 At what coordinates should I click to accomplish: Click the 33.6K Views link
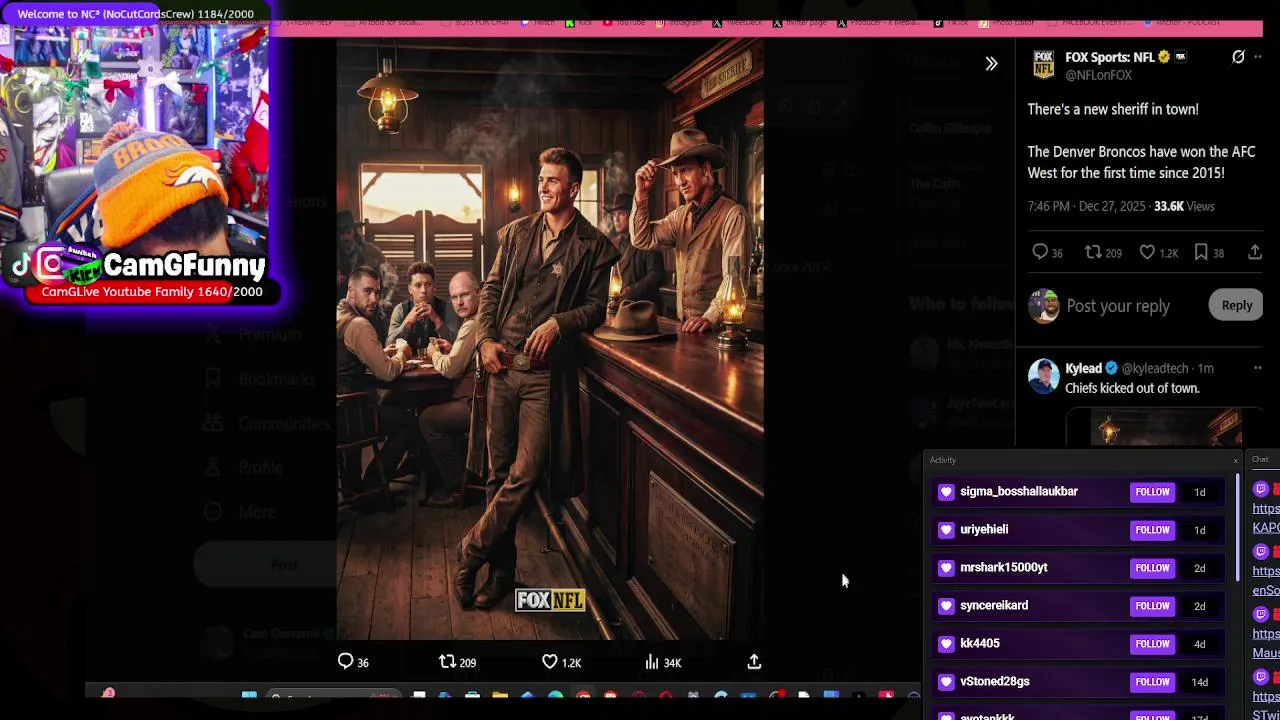[x=1184, y=206]
